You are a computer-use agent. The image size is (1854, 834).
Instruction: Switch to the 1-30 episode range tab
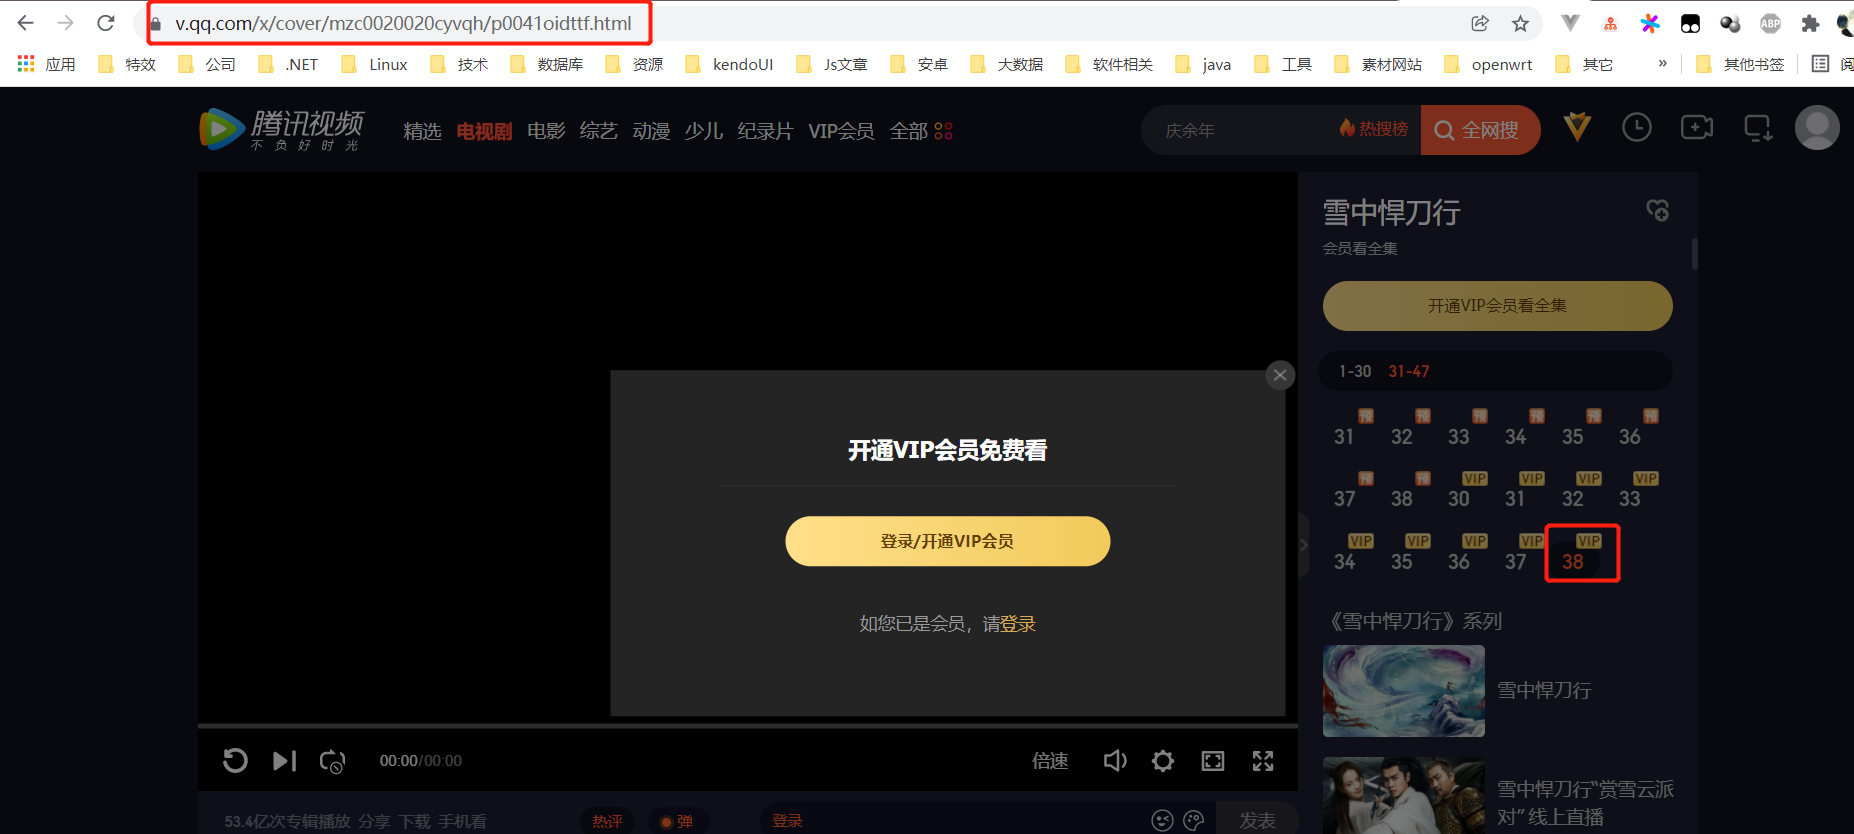pos(1355,371)
